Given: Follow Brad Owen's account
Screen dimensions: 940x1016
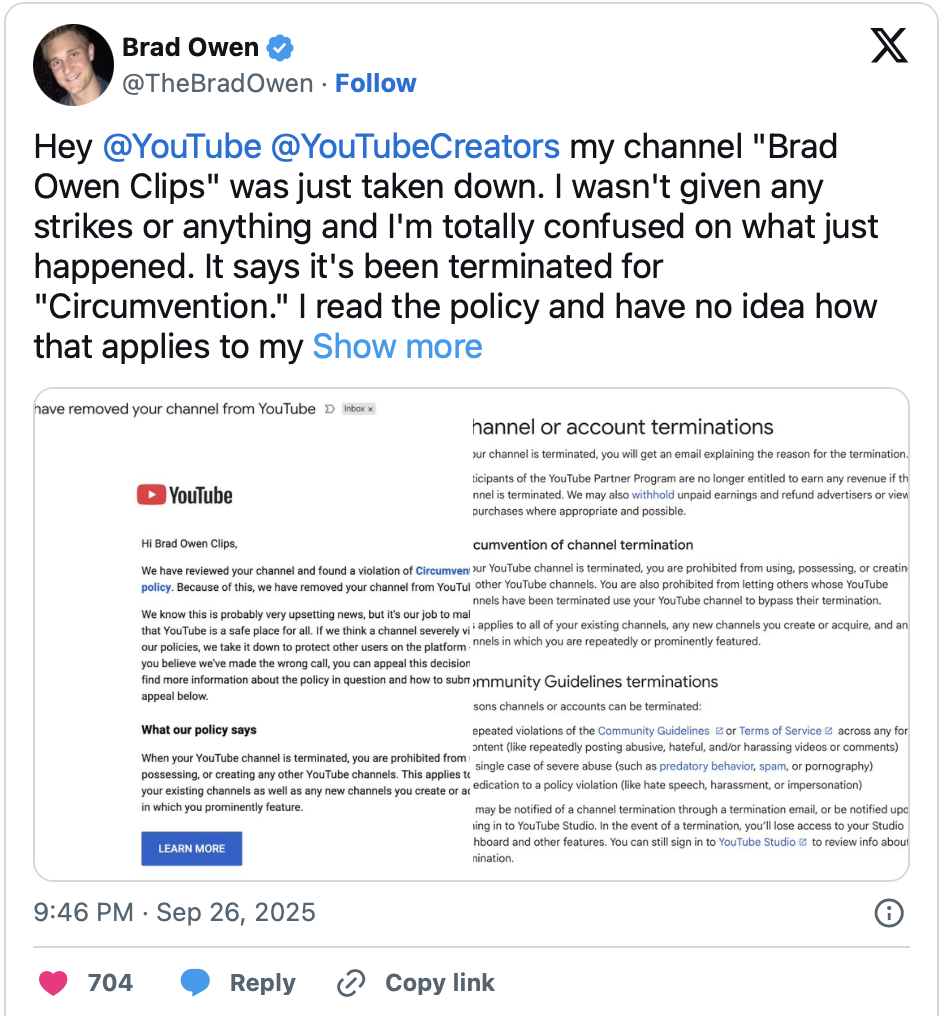Looking at the screenshot, I should click(376, 83).
